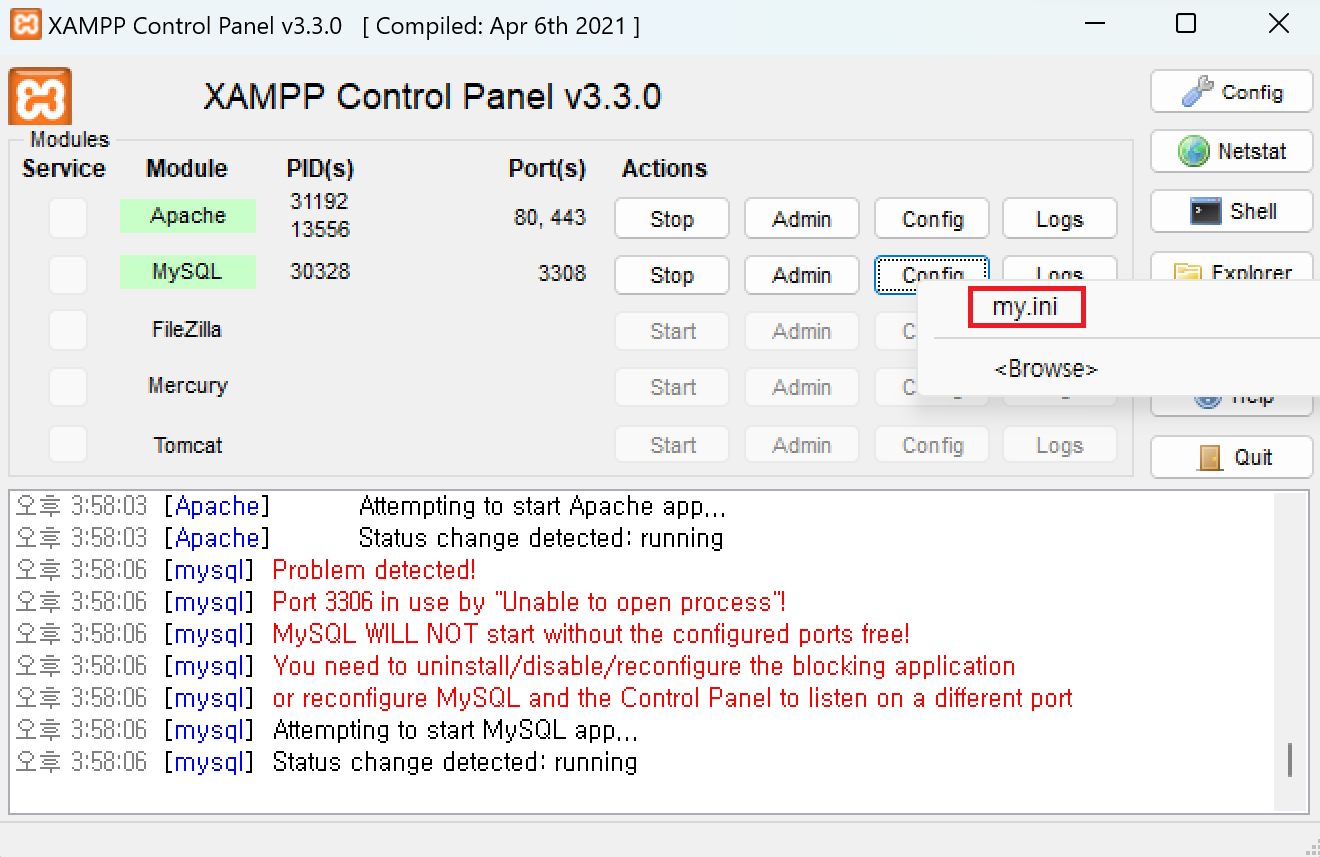Enable the Mercury service checkbox
Screen dimensions: 1320x857
pos(67,387)
